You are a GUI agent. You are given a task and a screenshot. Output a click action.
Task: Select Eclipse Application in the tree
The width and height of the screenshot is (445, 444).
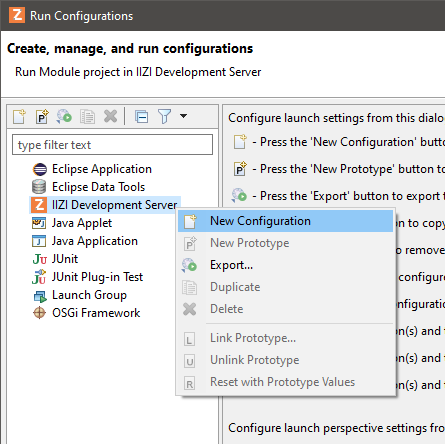(102, 169)
